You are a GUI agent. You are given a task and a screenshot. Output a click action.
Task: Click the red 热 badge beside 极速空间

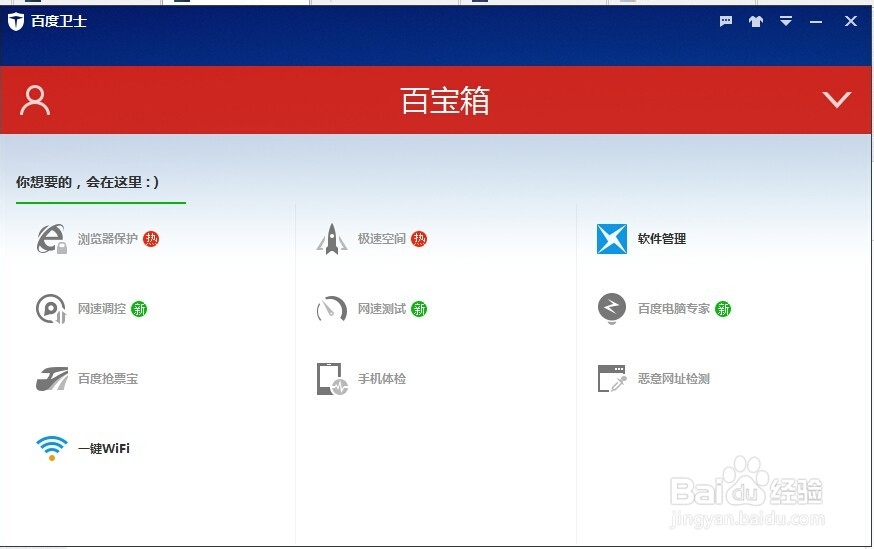(419, 239)
